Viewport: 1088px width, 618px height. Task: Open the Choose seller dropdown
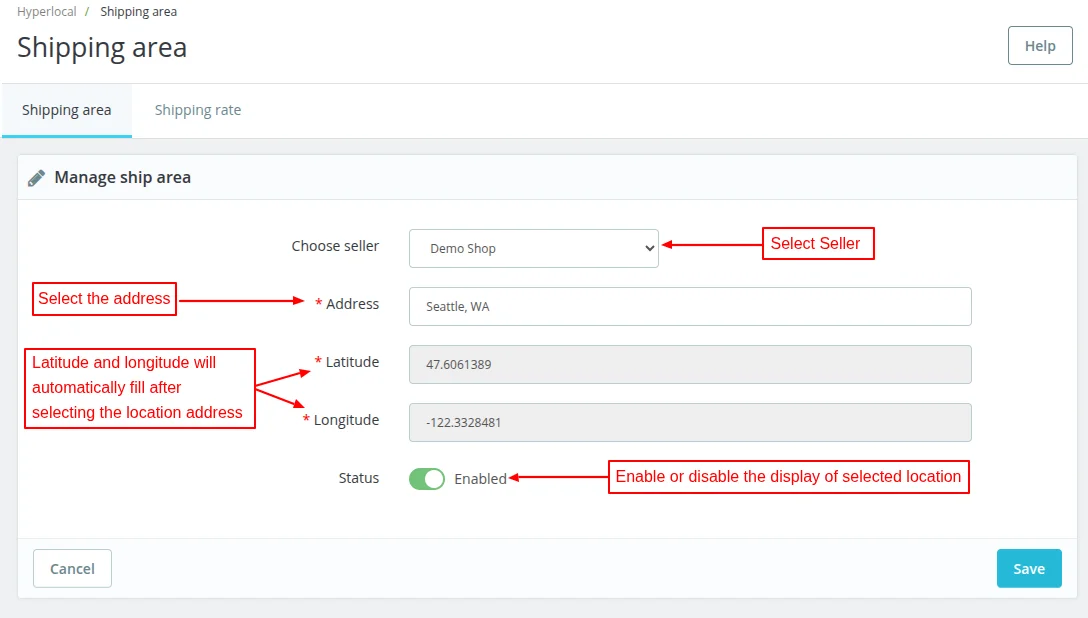(x=533, y=249)
